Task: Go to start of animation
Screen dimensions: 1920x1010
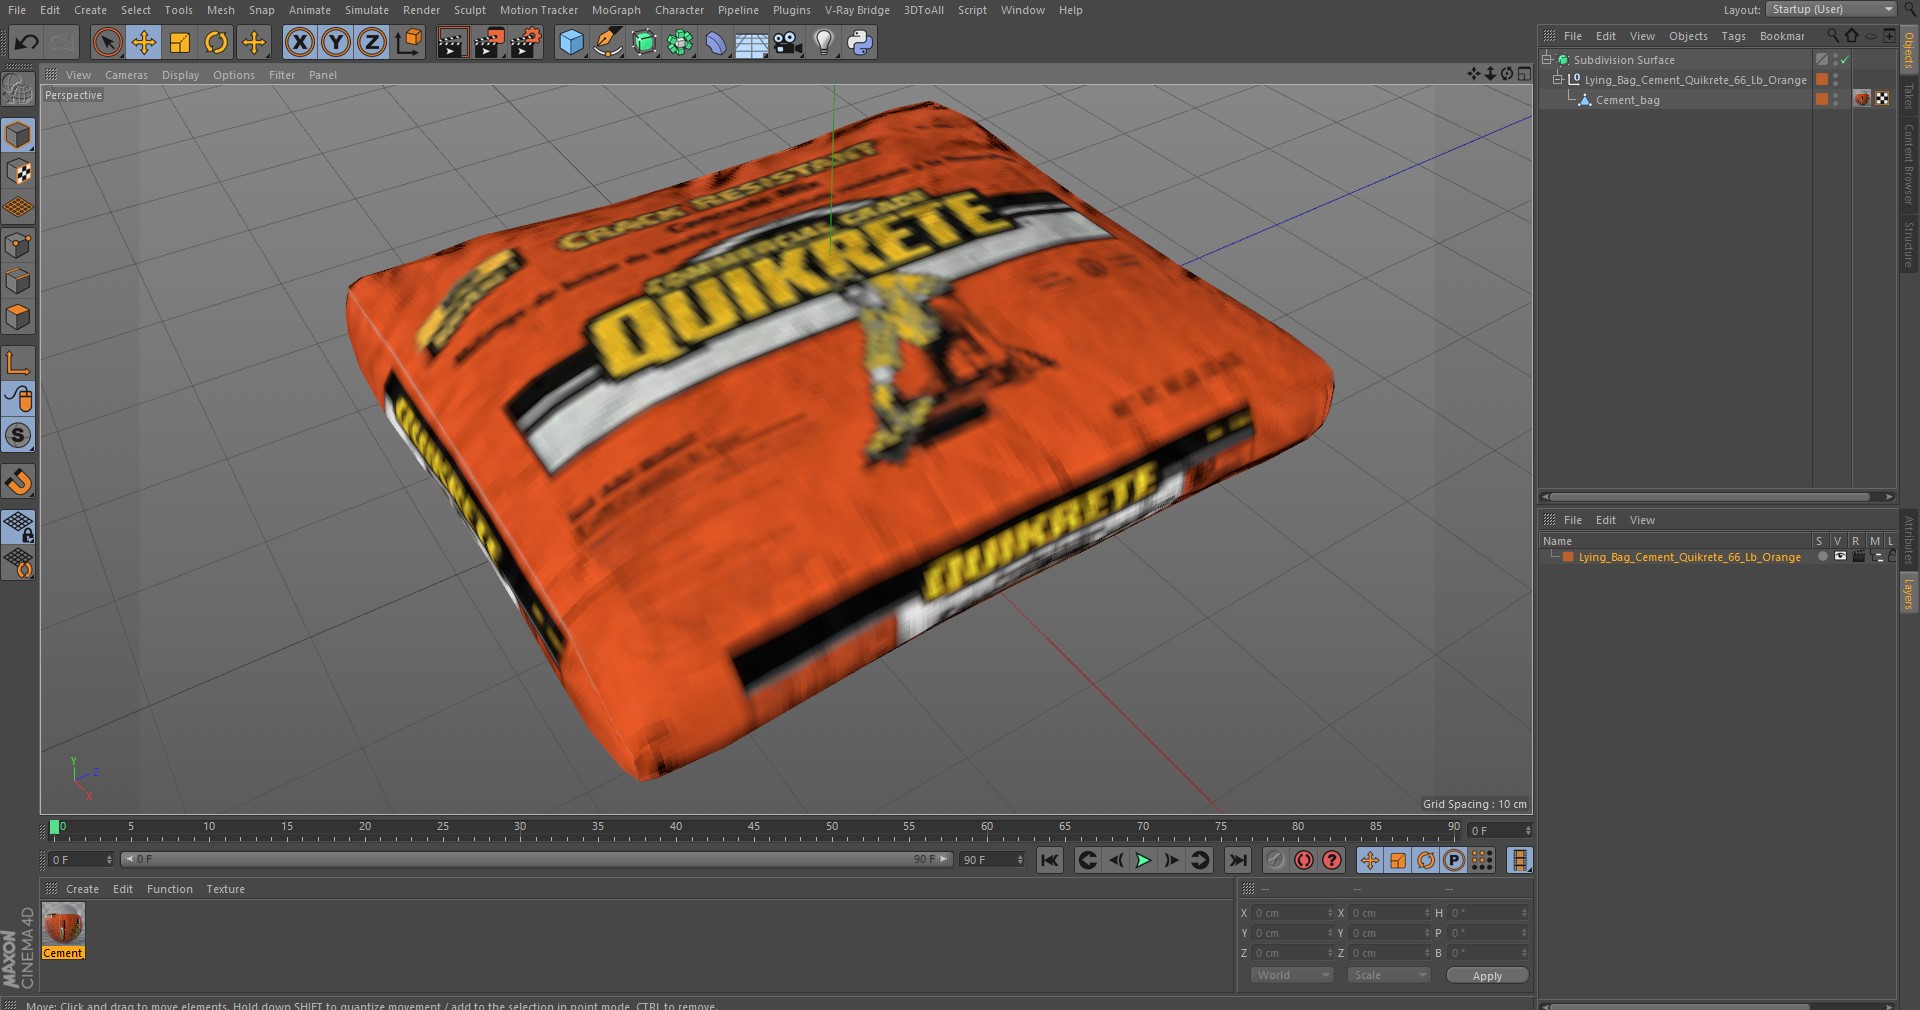Action: tap(1049, 860)
